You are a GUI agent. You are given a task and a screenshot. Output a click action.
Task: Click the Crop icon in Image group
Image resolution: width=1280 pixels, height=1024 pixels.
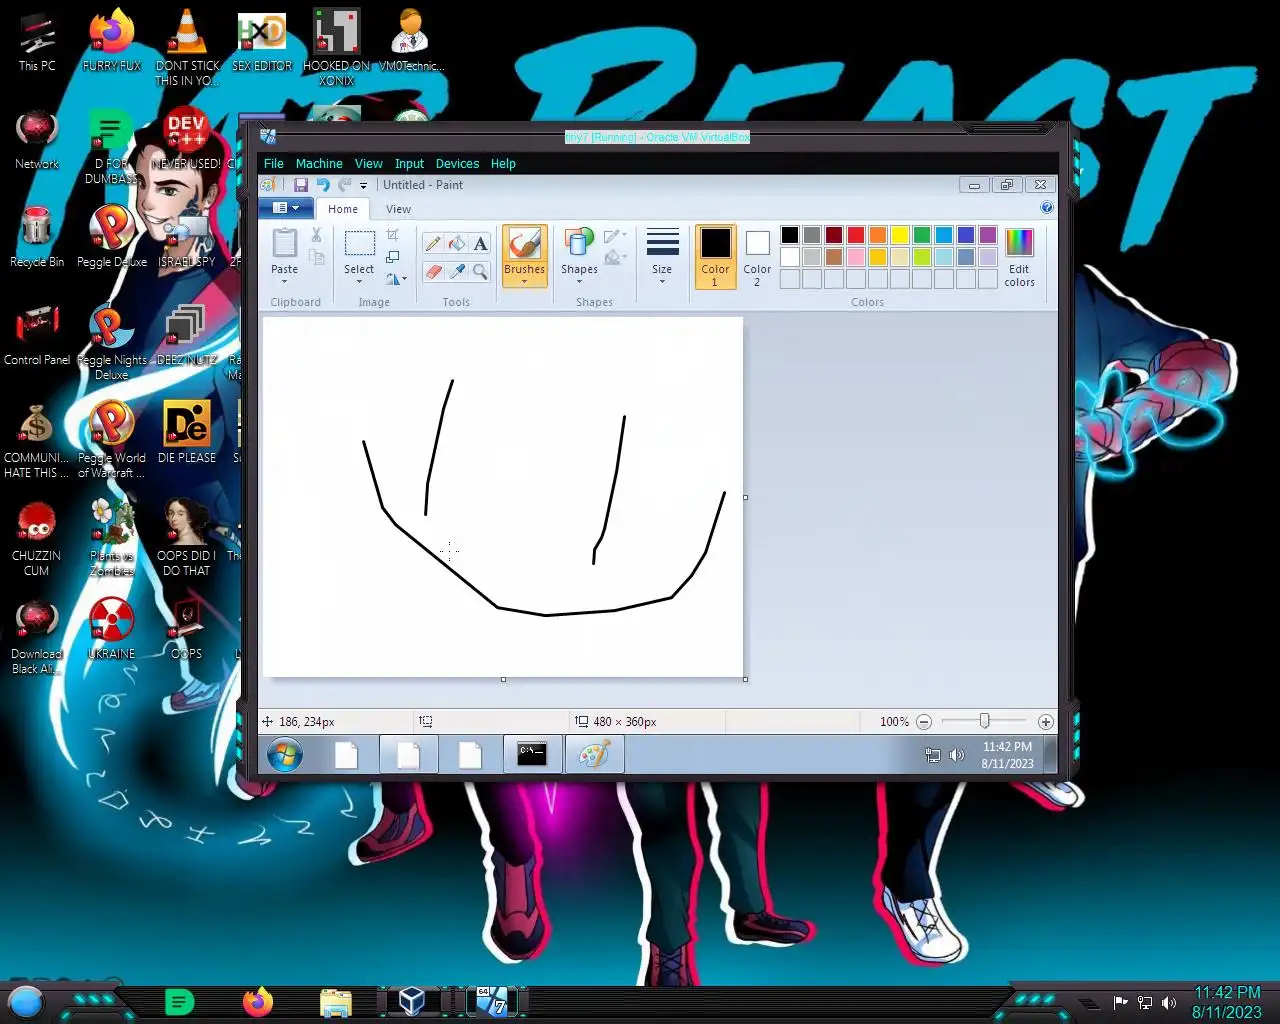393,235
